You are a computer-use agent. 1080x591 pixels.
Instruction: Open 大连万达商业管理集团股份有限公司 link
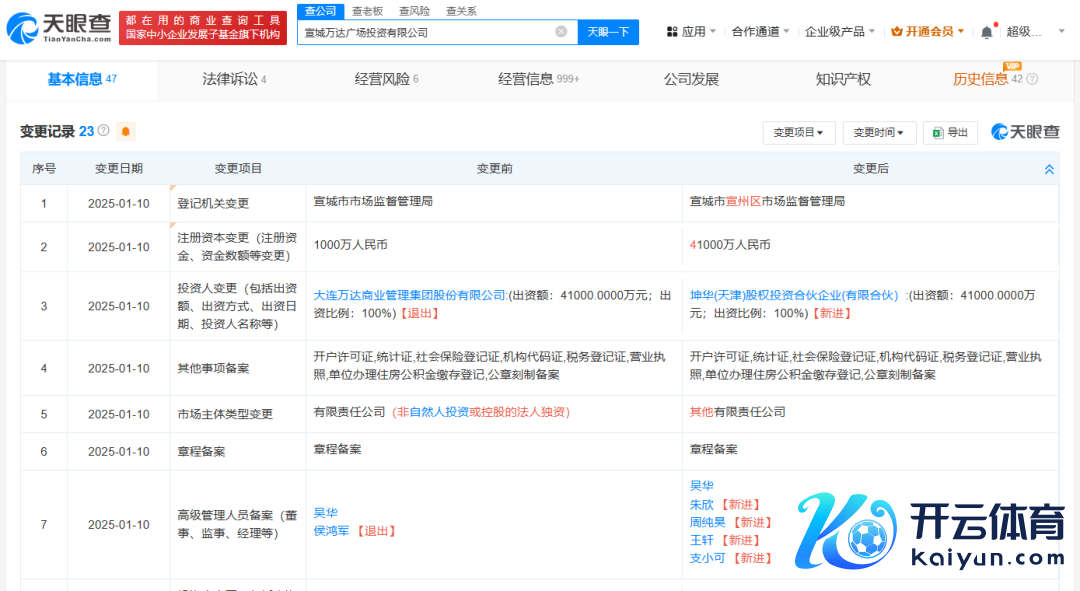click(410, 296)
